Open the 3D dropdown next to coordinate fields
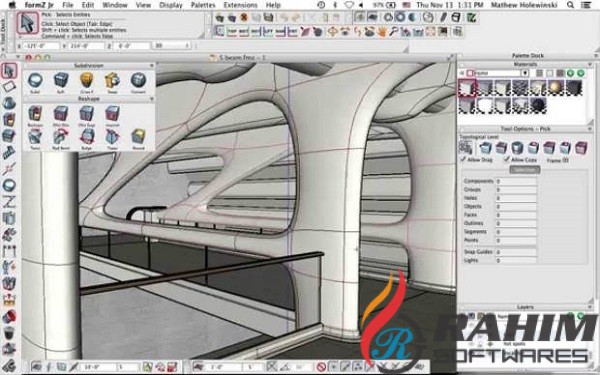The height and width of the screenshot is (375, 600). pos(171,46)
